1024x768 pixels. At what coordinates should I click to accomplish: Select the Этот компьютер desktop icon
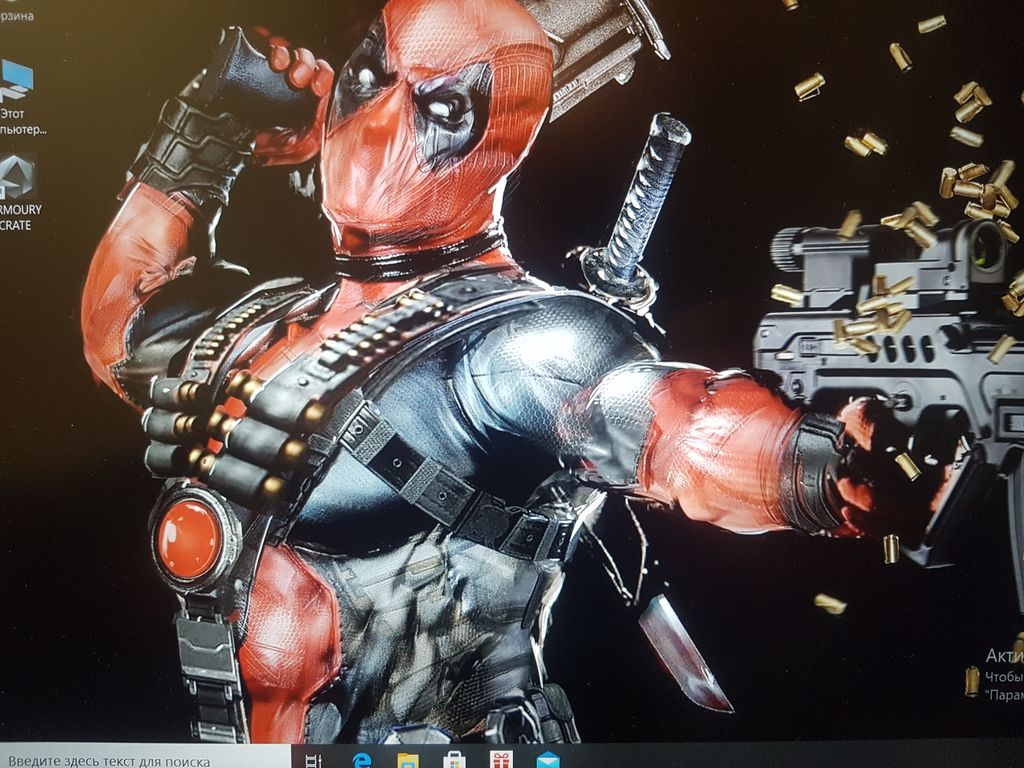click(17, 79)
